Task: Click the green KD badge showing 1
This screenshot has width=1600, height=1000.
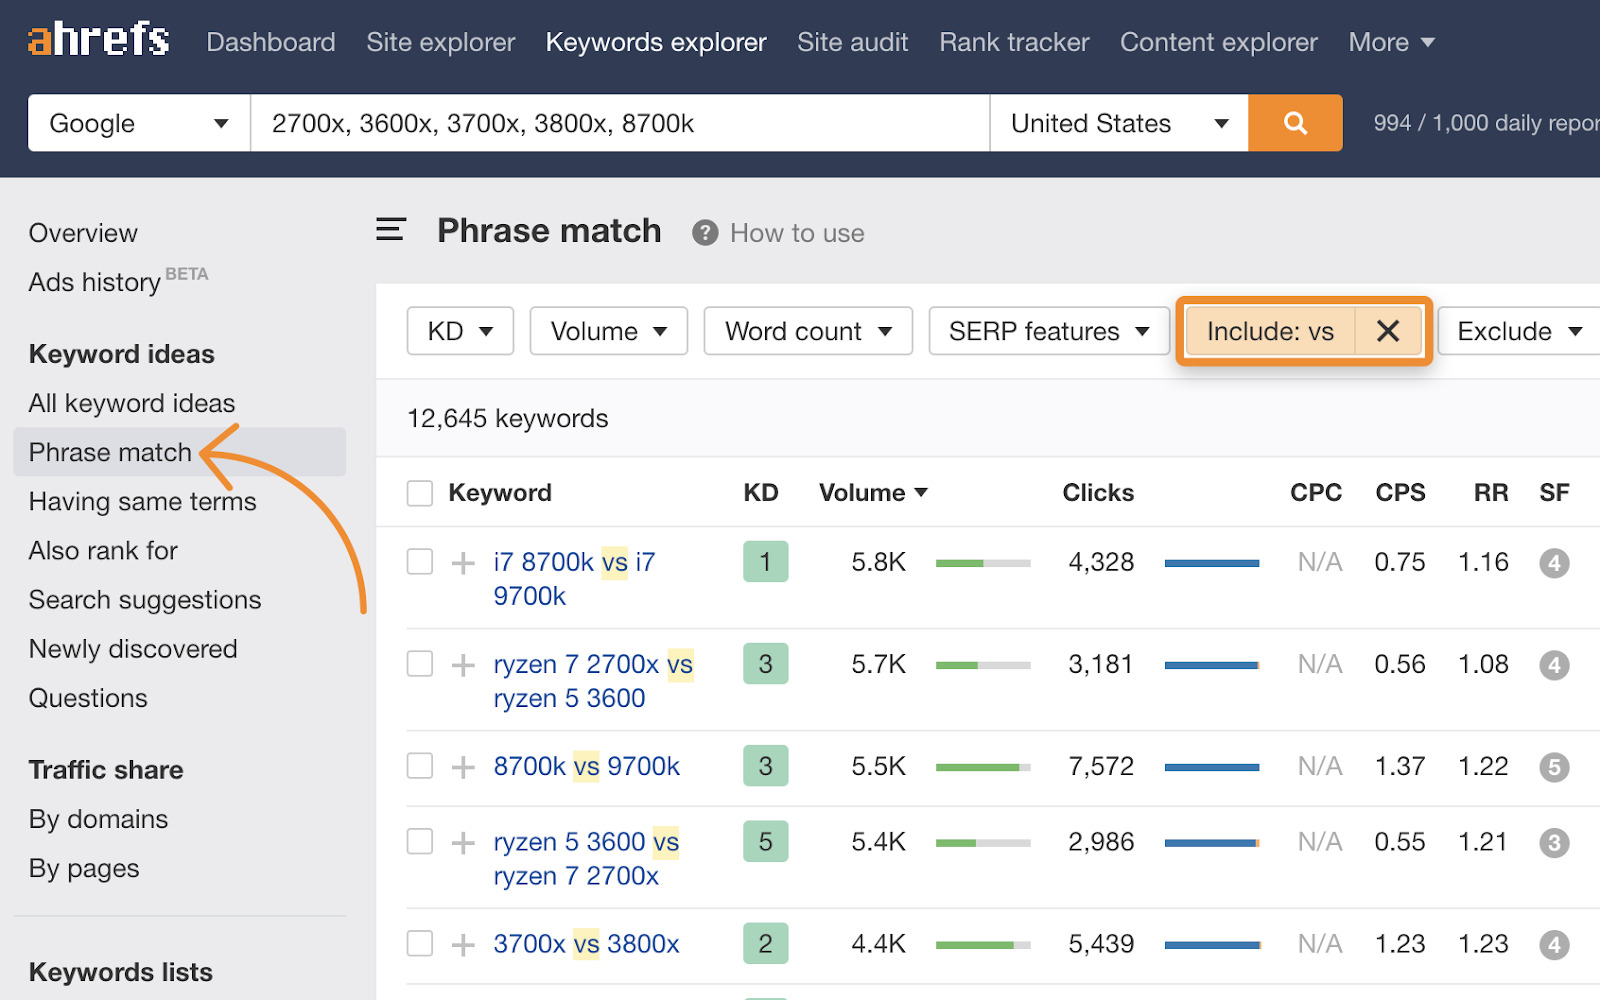Action: coord(765,561)
